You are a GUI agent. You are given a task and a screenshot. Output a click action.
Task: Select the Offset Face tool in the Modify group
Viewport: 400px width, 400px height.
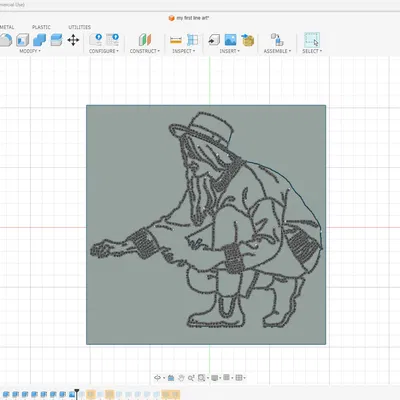pos(56,40)
